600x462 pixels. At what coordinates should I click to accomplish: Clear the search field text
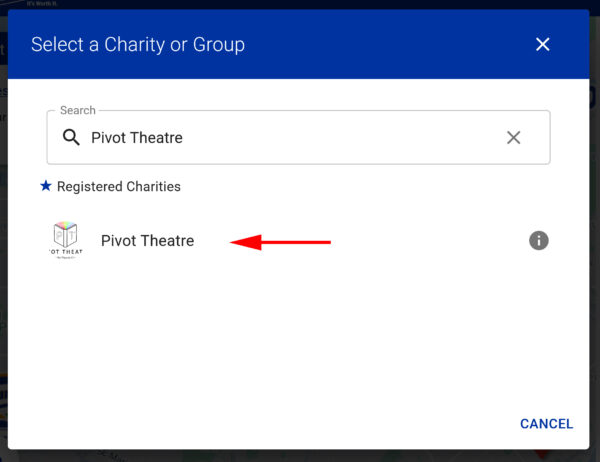point(514,137)
